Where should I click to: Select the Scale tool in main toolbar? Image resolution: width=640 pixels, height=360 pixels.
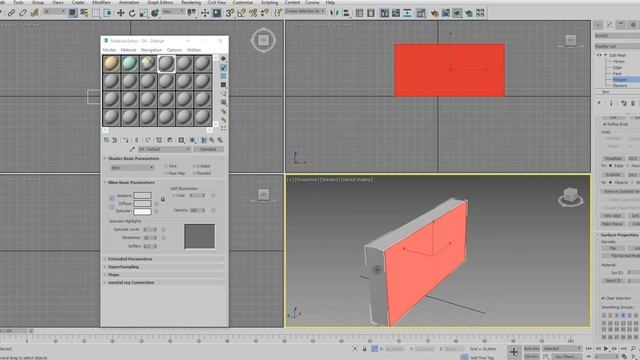point(144,13)
